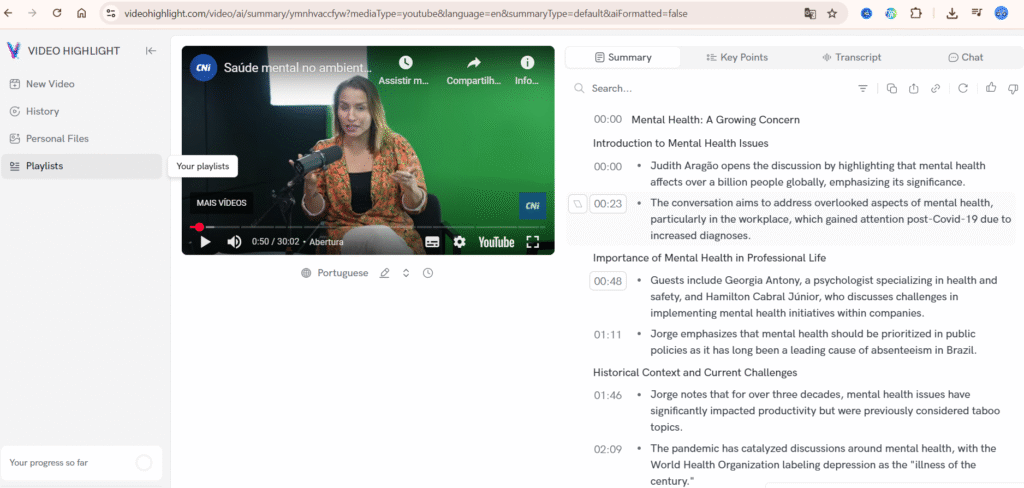Open the Transcript tab
The image size is (1024, 488).
851,57
